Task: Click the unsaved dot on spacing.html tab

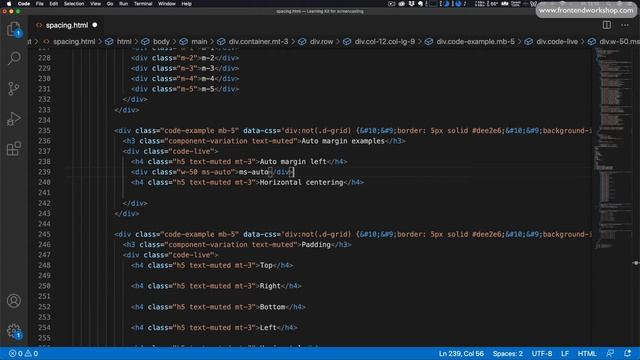Action: click(95, 25)
